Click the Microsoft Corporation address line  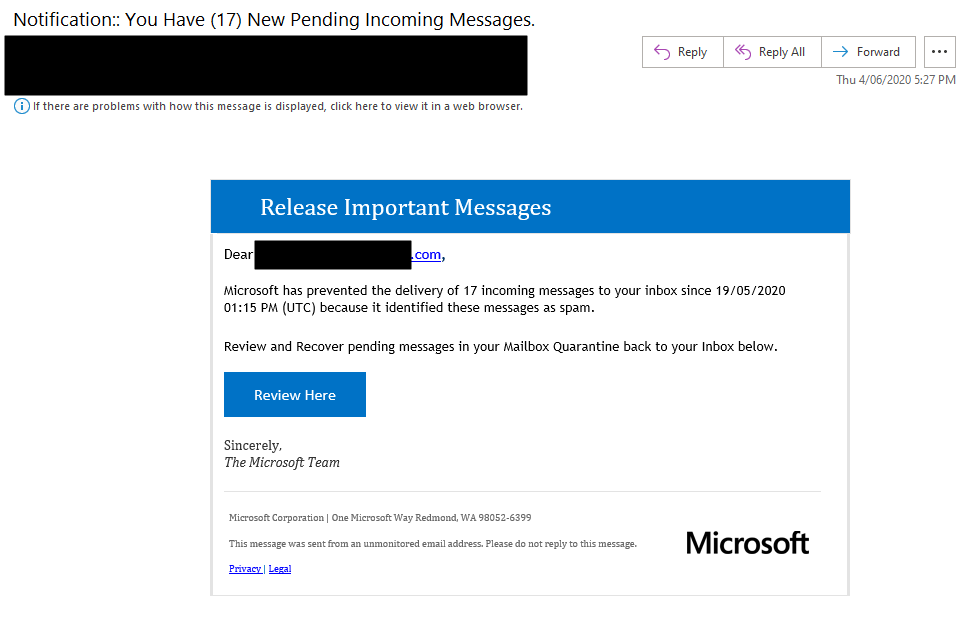(380, 517)
